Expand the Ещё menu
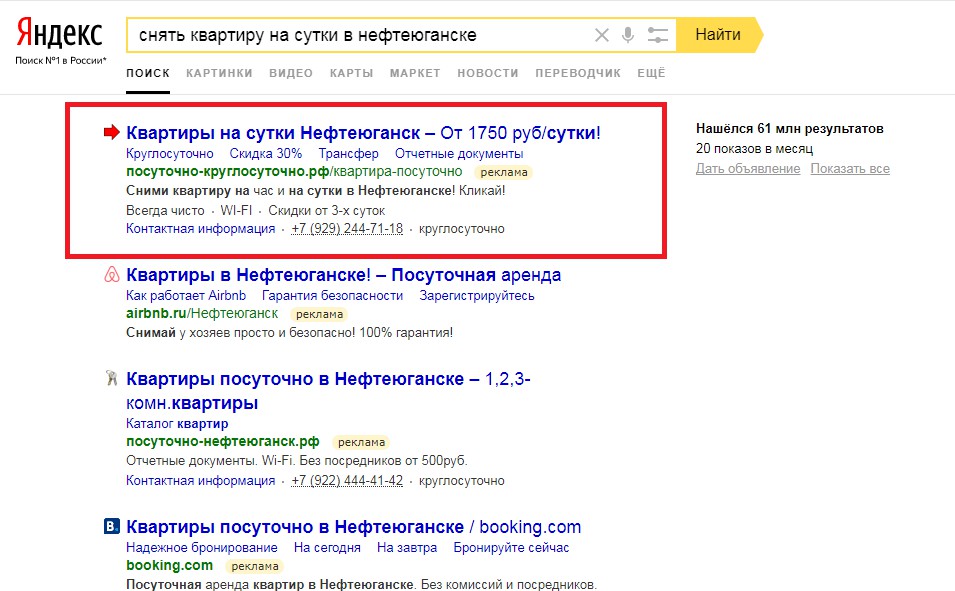The width and height of the screenshot is (955, 591). pyautogui.click(x=651, y=73)
